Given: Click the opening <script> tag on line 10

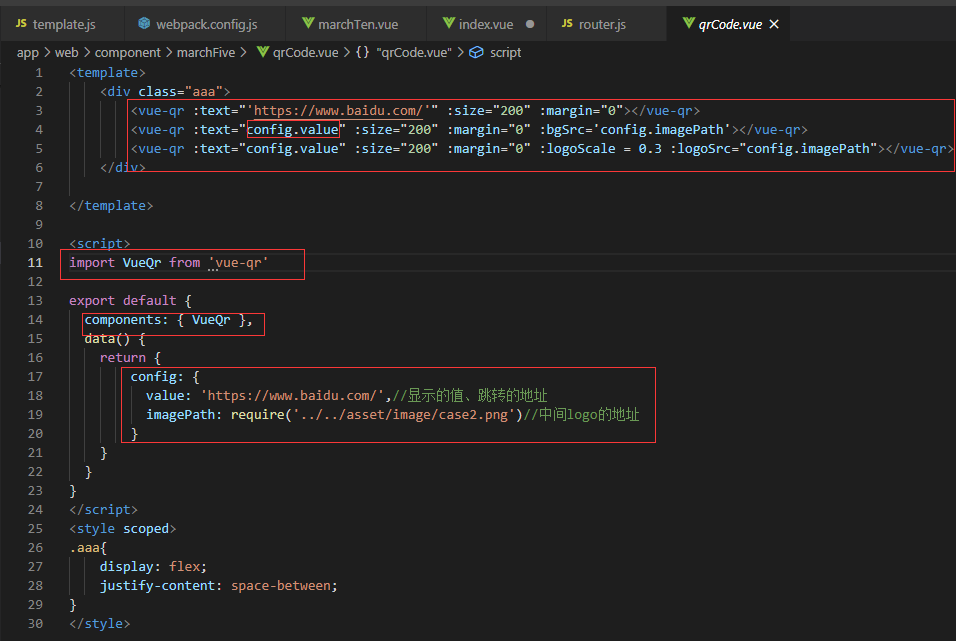Looking at the screenshot, I should pyautogui.click(x=100, y=243).
